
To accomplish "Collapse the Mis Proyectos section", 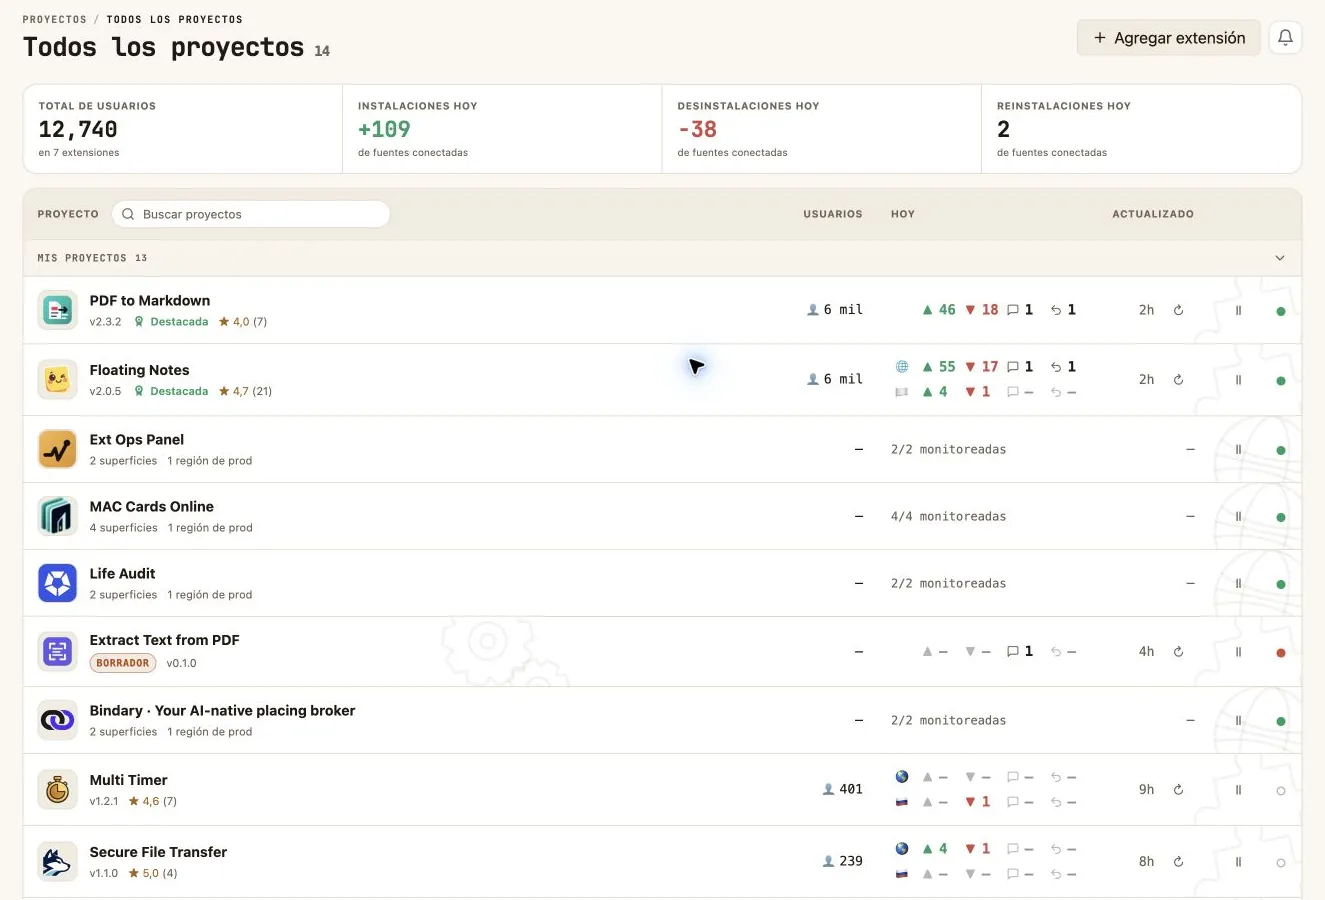I will click(x=1280, y=258).
